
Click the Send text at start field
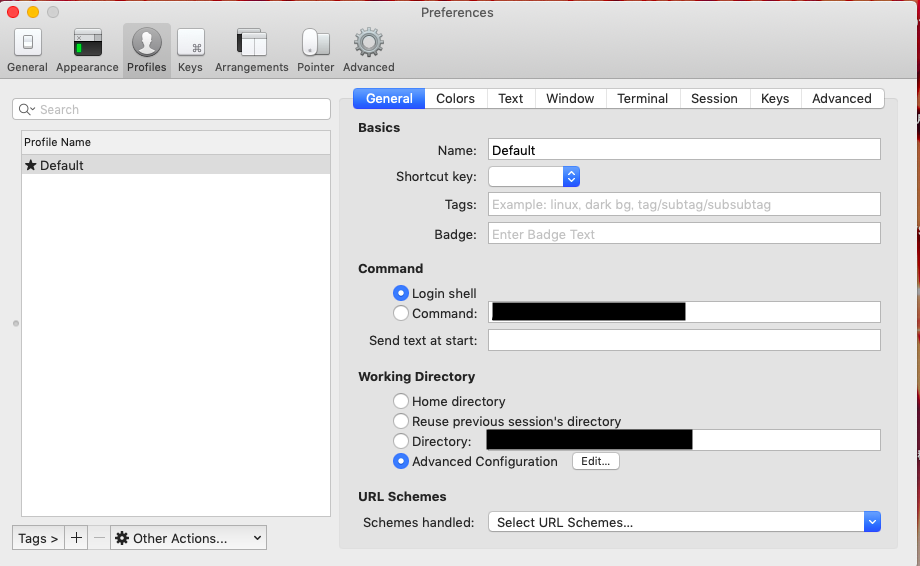tap(684, 340)
